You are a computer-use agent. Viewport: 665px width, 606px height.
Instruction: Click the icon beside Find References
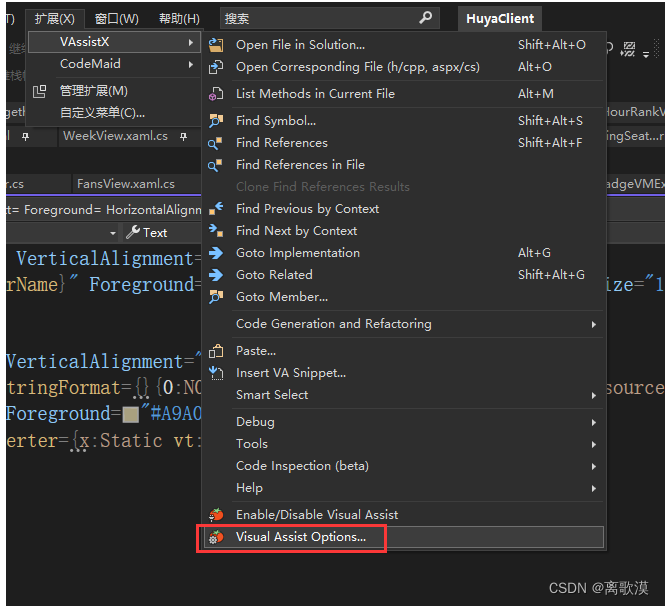(215, 143)
